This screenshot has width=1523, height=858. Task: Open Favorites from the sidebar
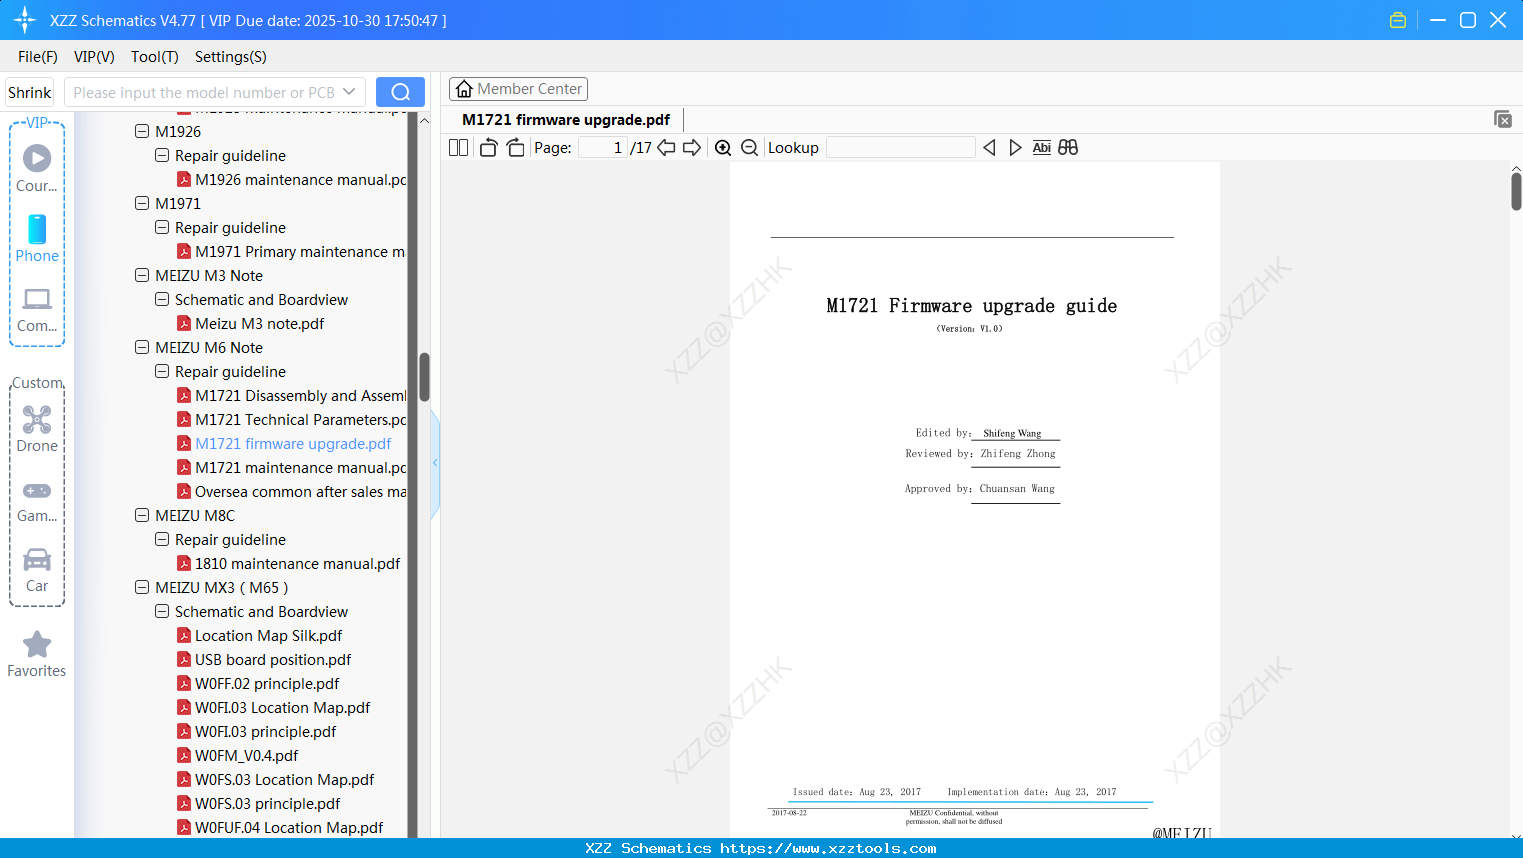click(x=36, y=653)
